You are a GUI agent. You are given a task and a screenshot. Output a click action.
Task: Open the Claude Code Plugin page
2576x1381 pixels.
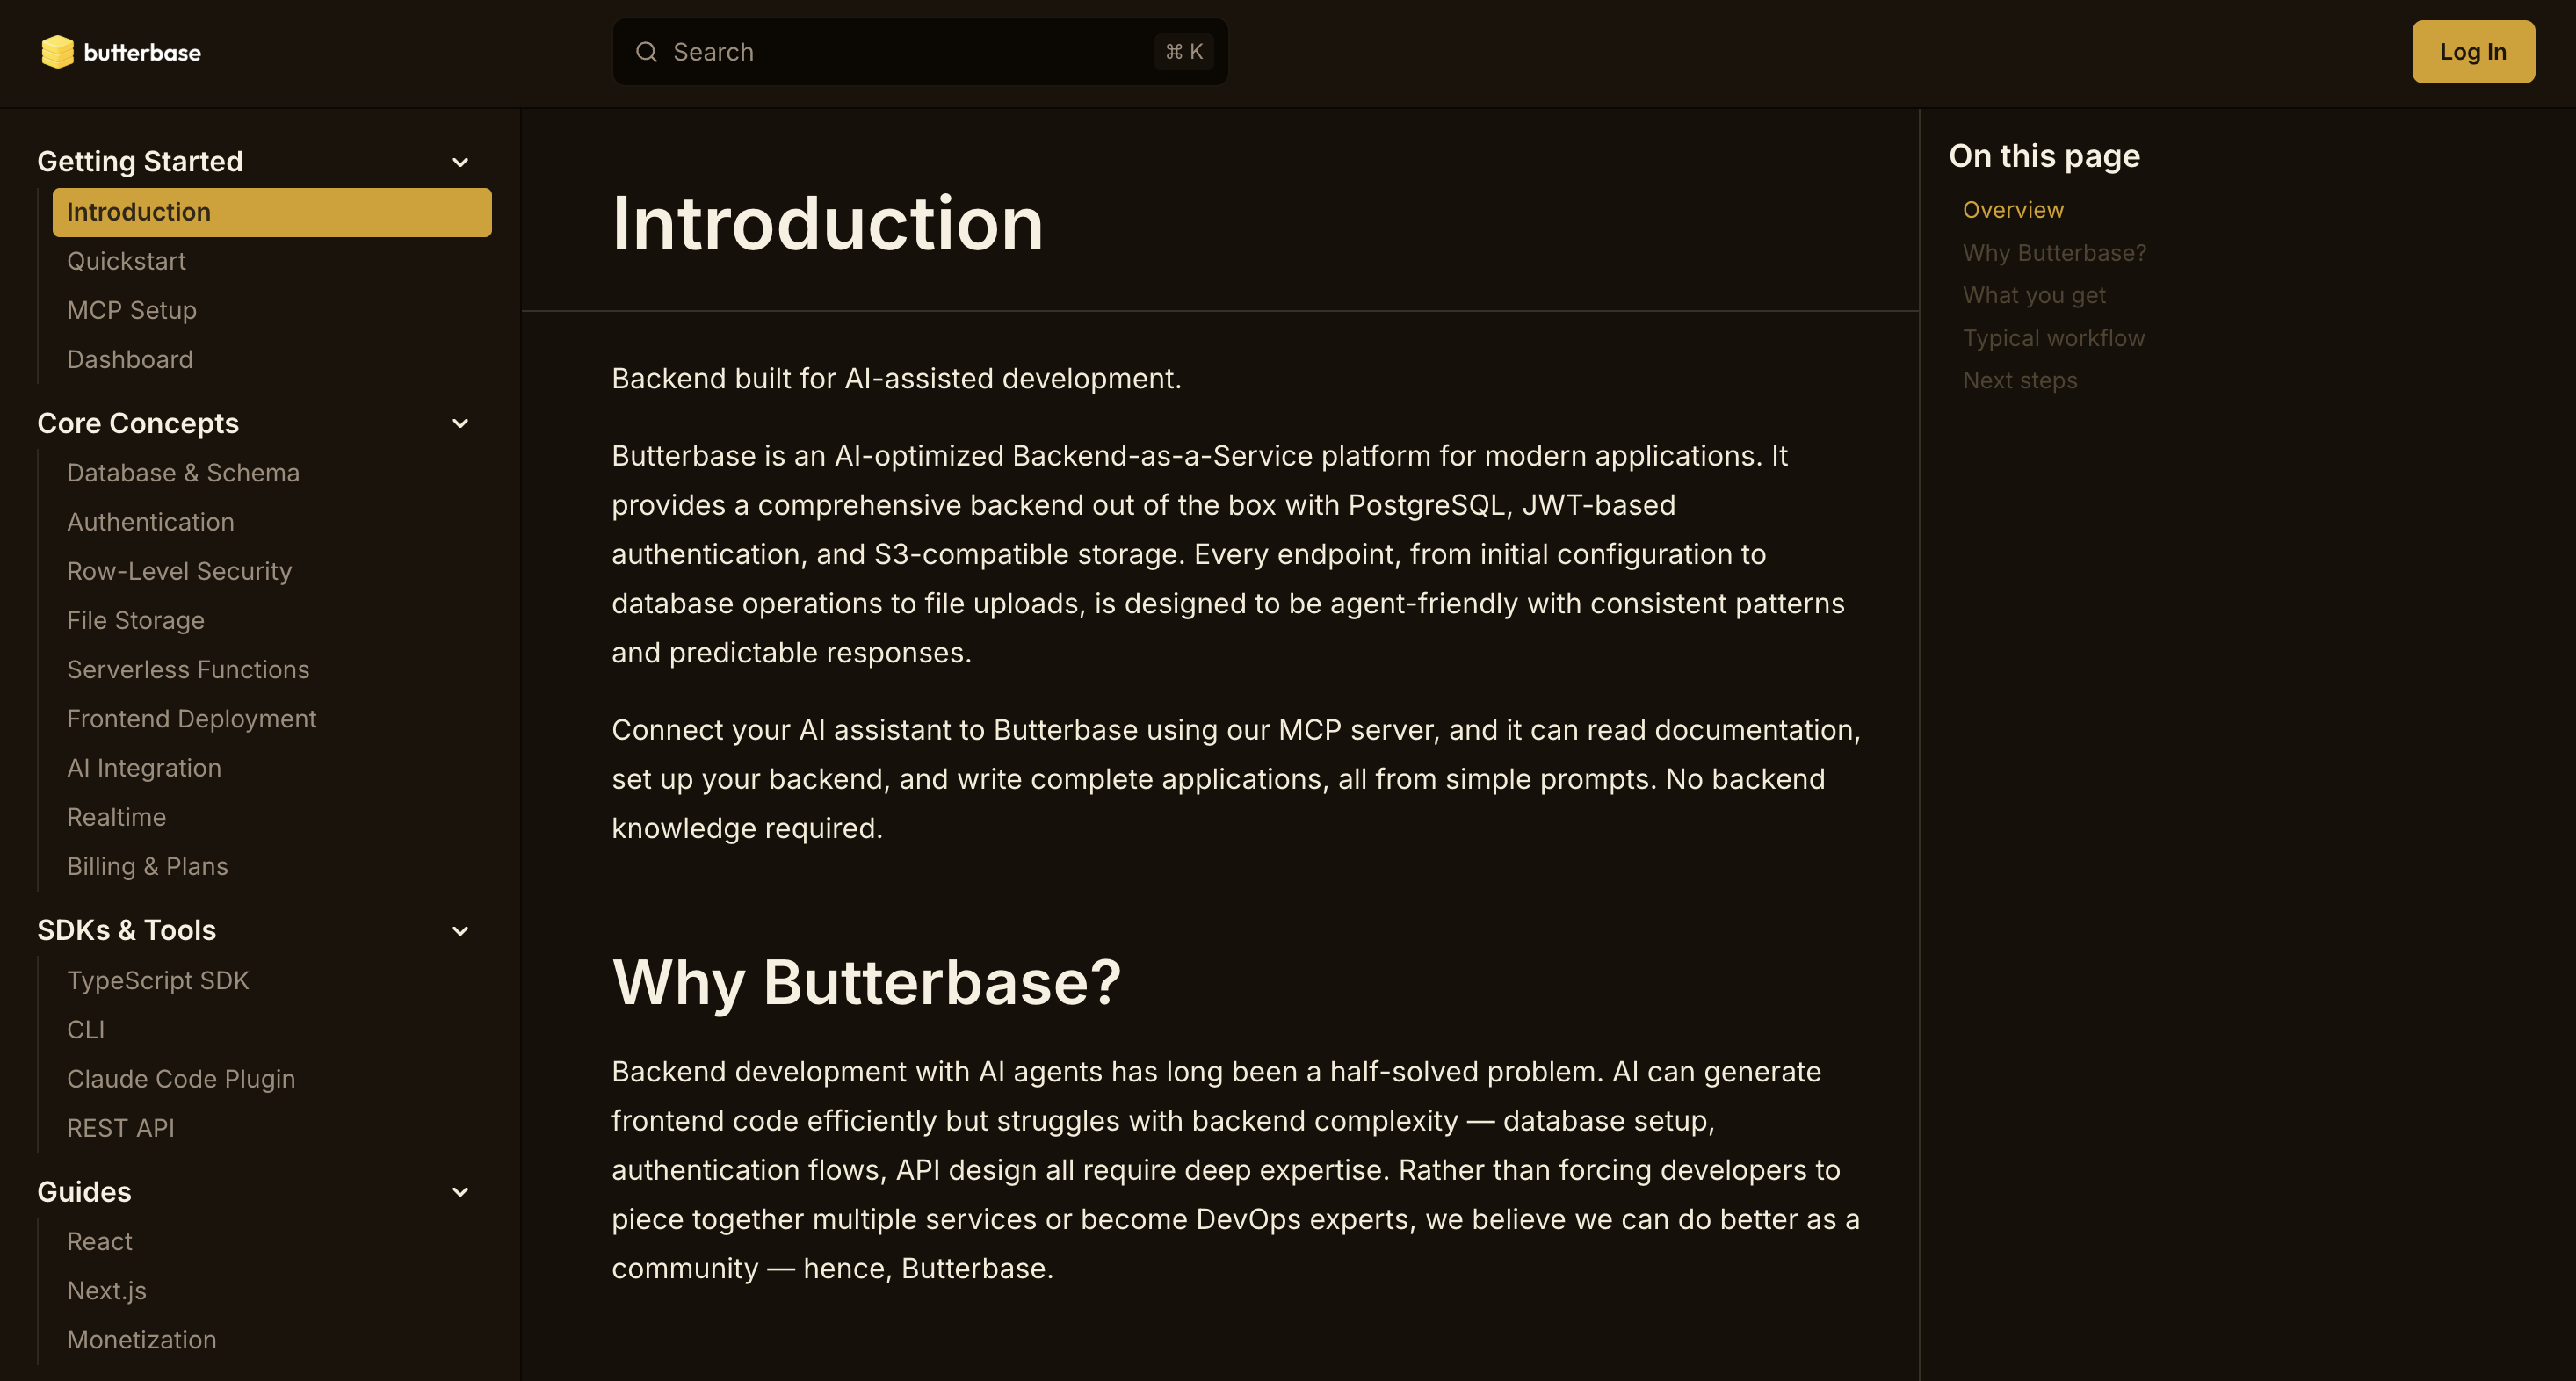coord(181,1079)
